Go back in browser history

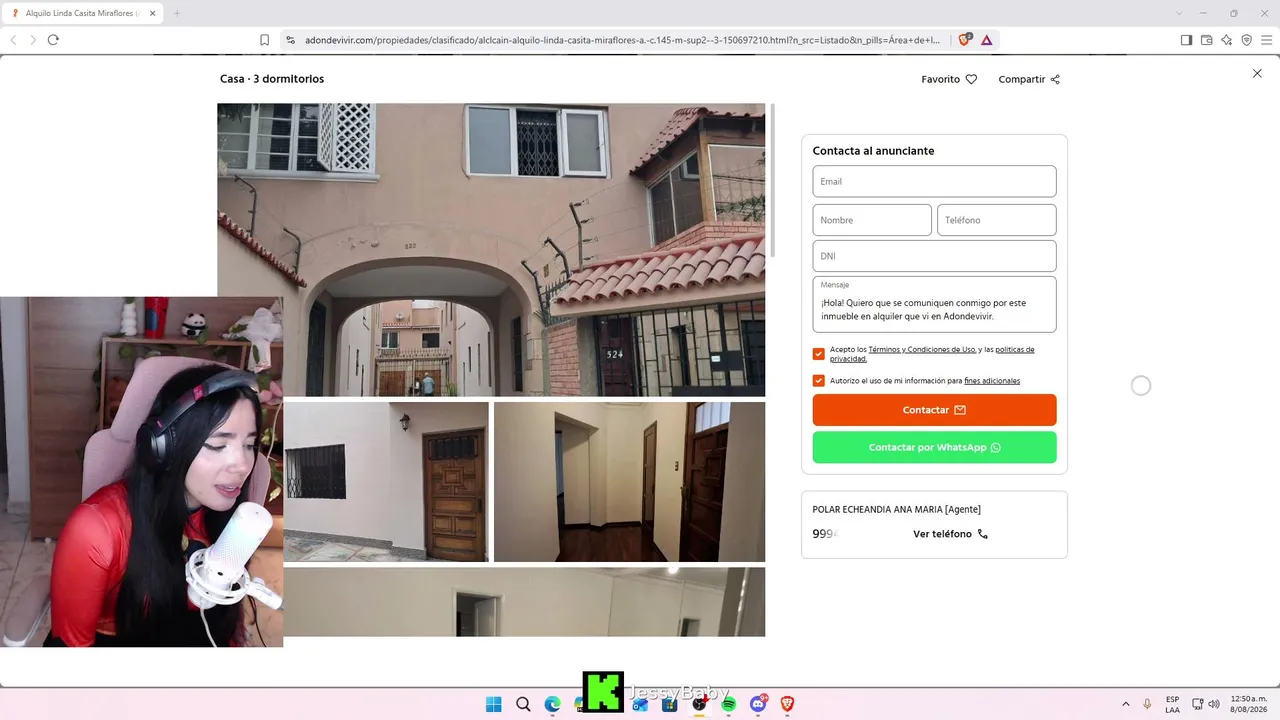tap(13, 40)
